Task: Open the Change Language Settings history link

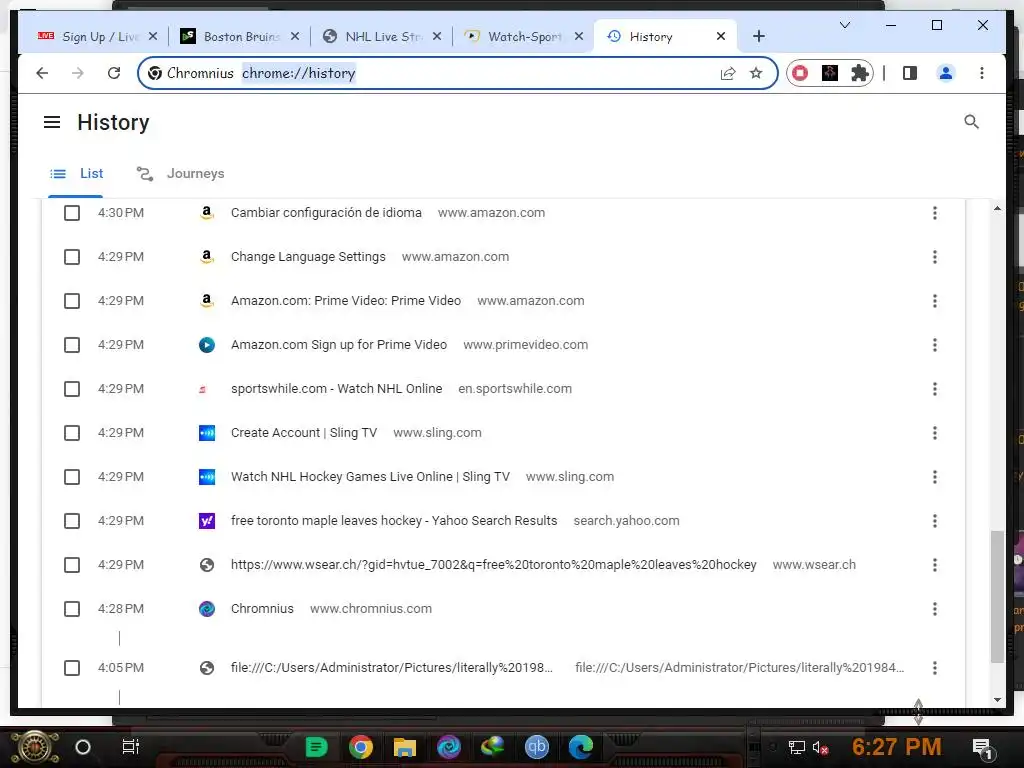Action: [x=308, y=257]
